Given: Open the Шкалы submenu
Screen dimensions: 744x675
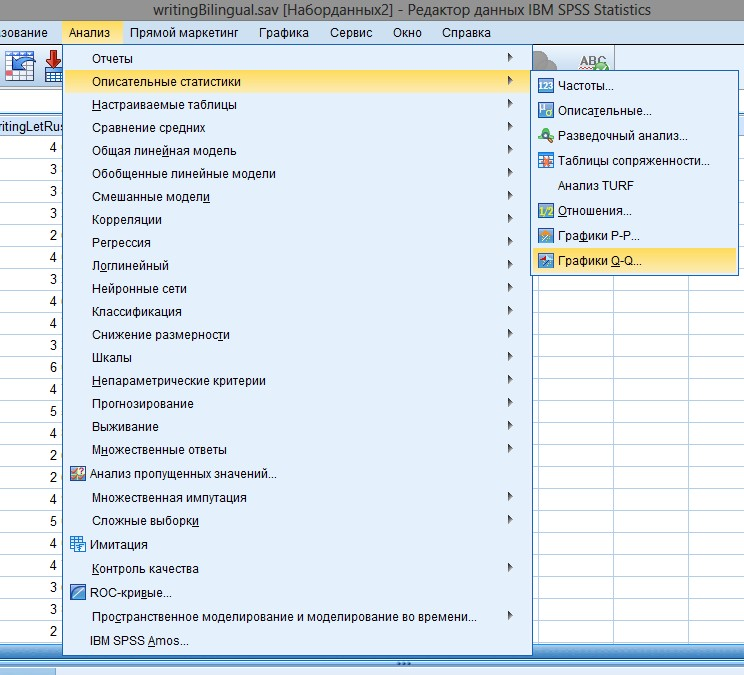Looking at the screenshot, I should coord(297,358).
